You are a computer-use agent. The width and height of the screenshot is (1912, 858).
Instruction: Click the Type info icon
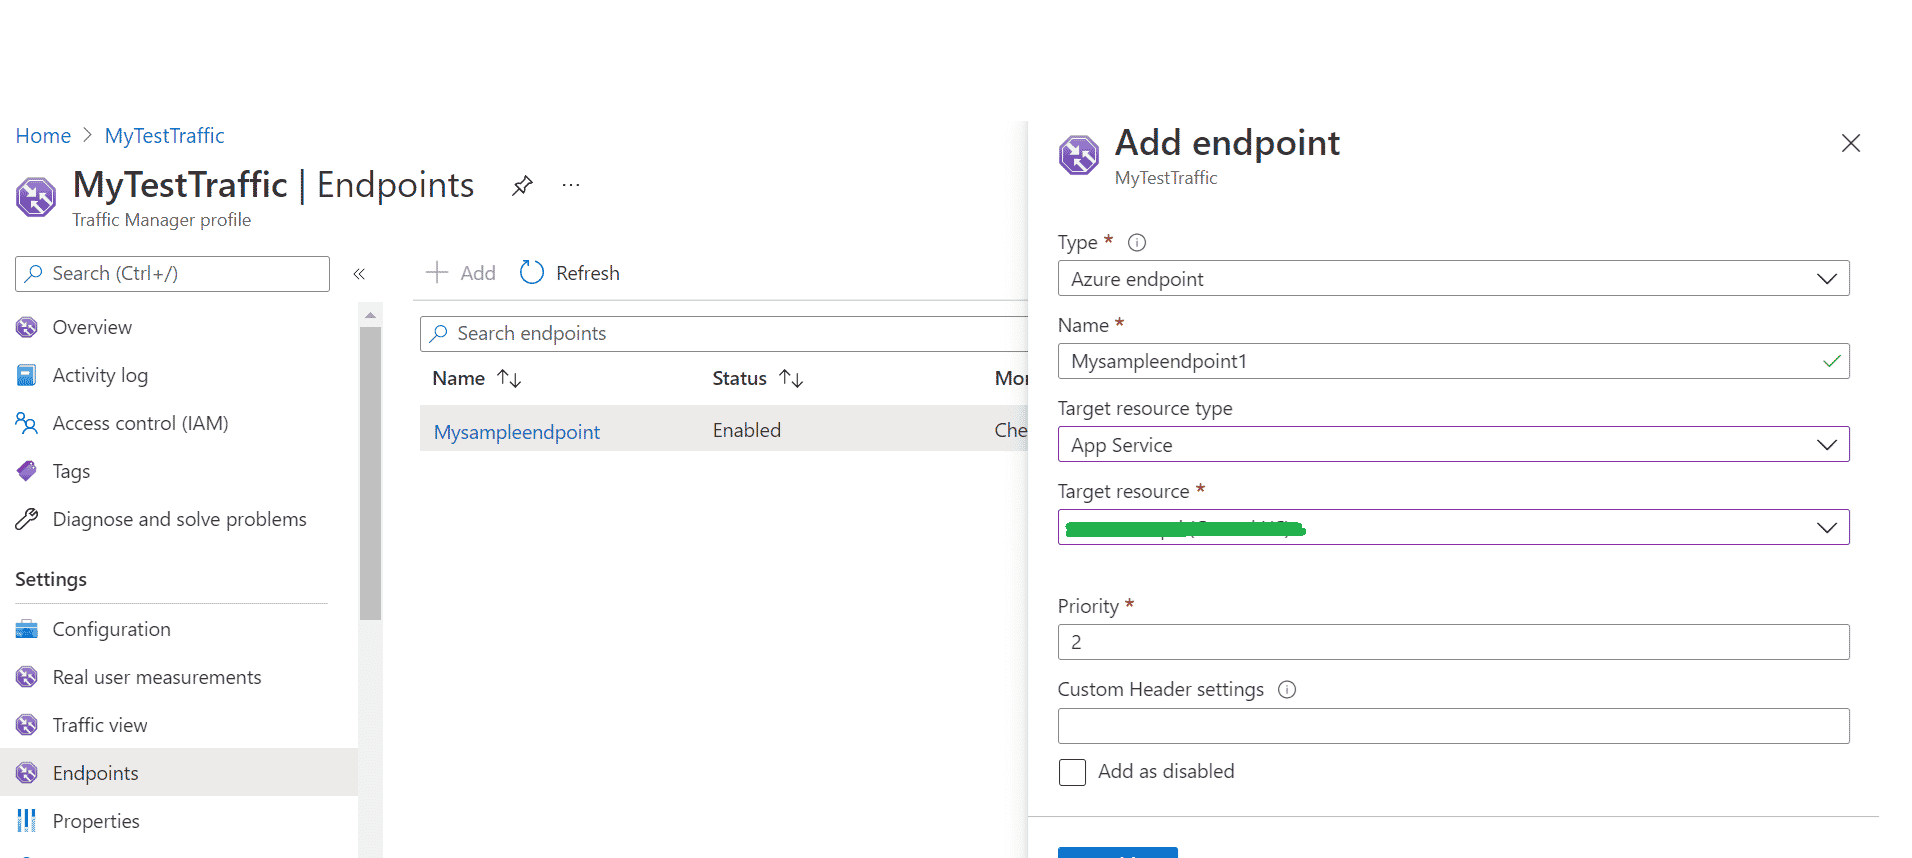click(1137, 242)
